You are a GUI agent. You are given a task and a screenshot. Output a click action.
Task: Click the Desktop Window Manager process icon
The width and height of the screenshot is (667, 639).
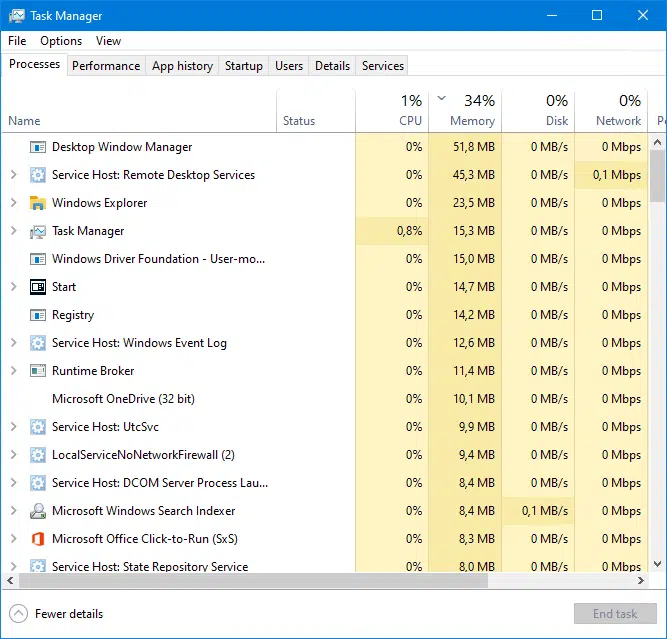point(38,147)
